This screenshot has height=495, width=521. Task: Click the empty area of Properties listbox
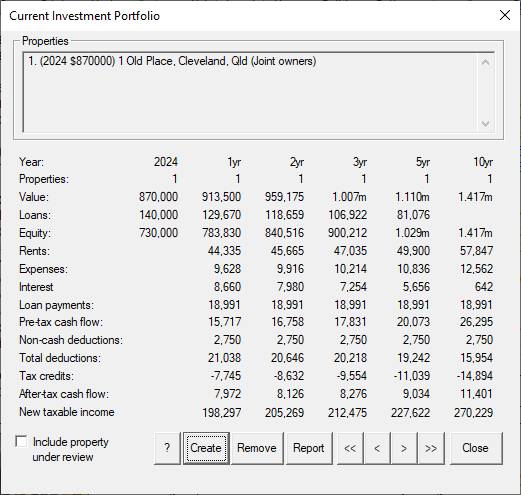coord(250,100)
